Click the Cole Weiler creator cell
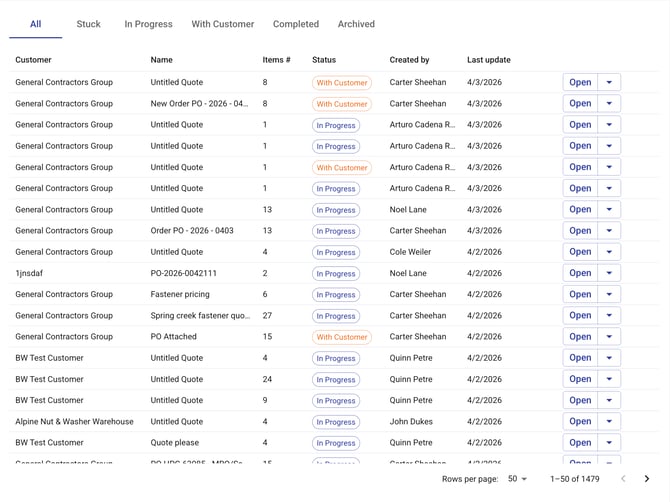This screenshot has height=502, width=670. point(410,252)
